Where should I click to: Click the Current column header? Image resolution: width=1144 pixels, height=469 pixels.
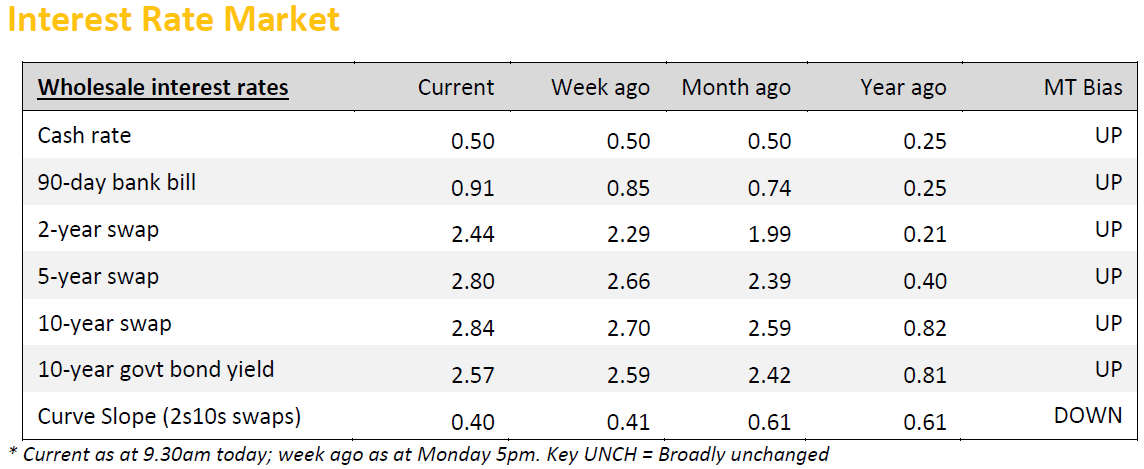click(x=456, y=88)
